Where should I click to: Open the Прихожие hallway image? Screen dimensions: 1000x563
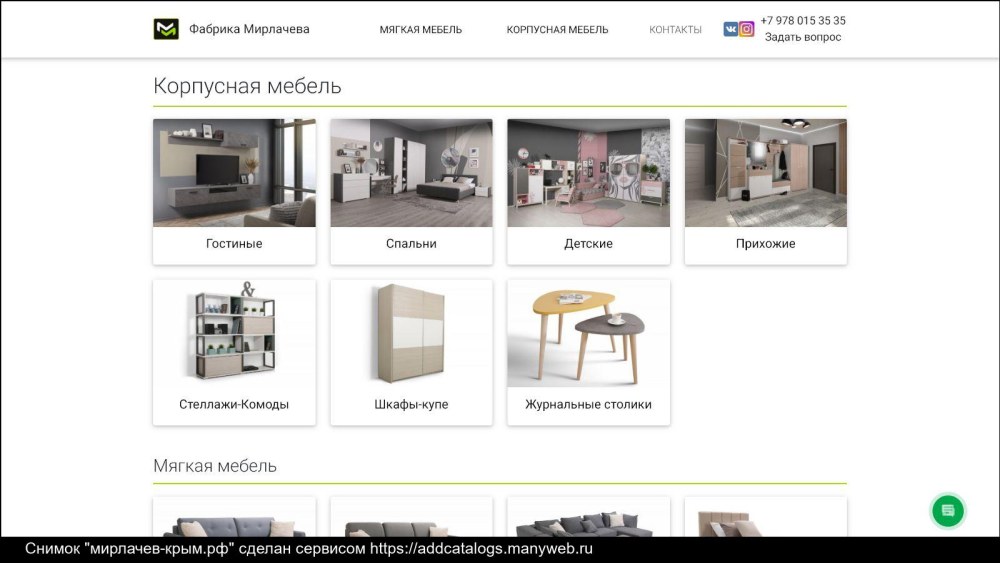click(x=766, y=173)
